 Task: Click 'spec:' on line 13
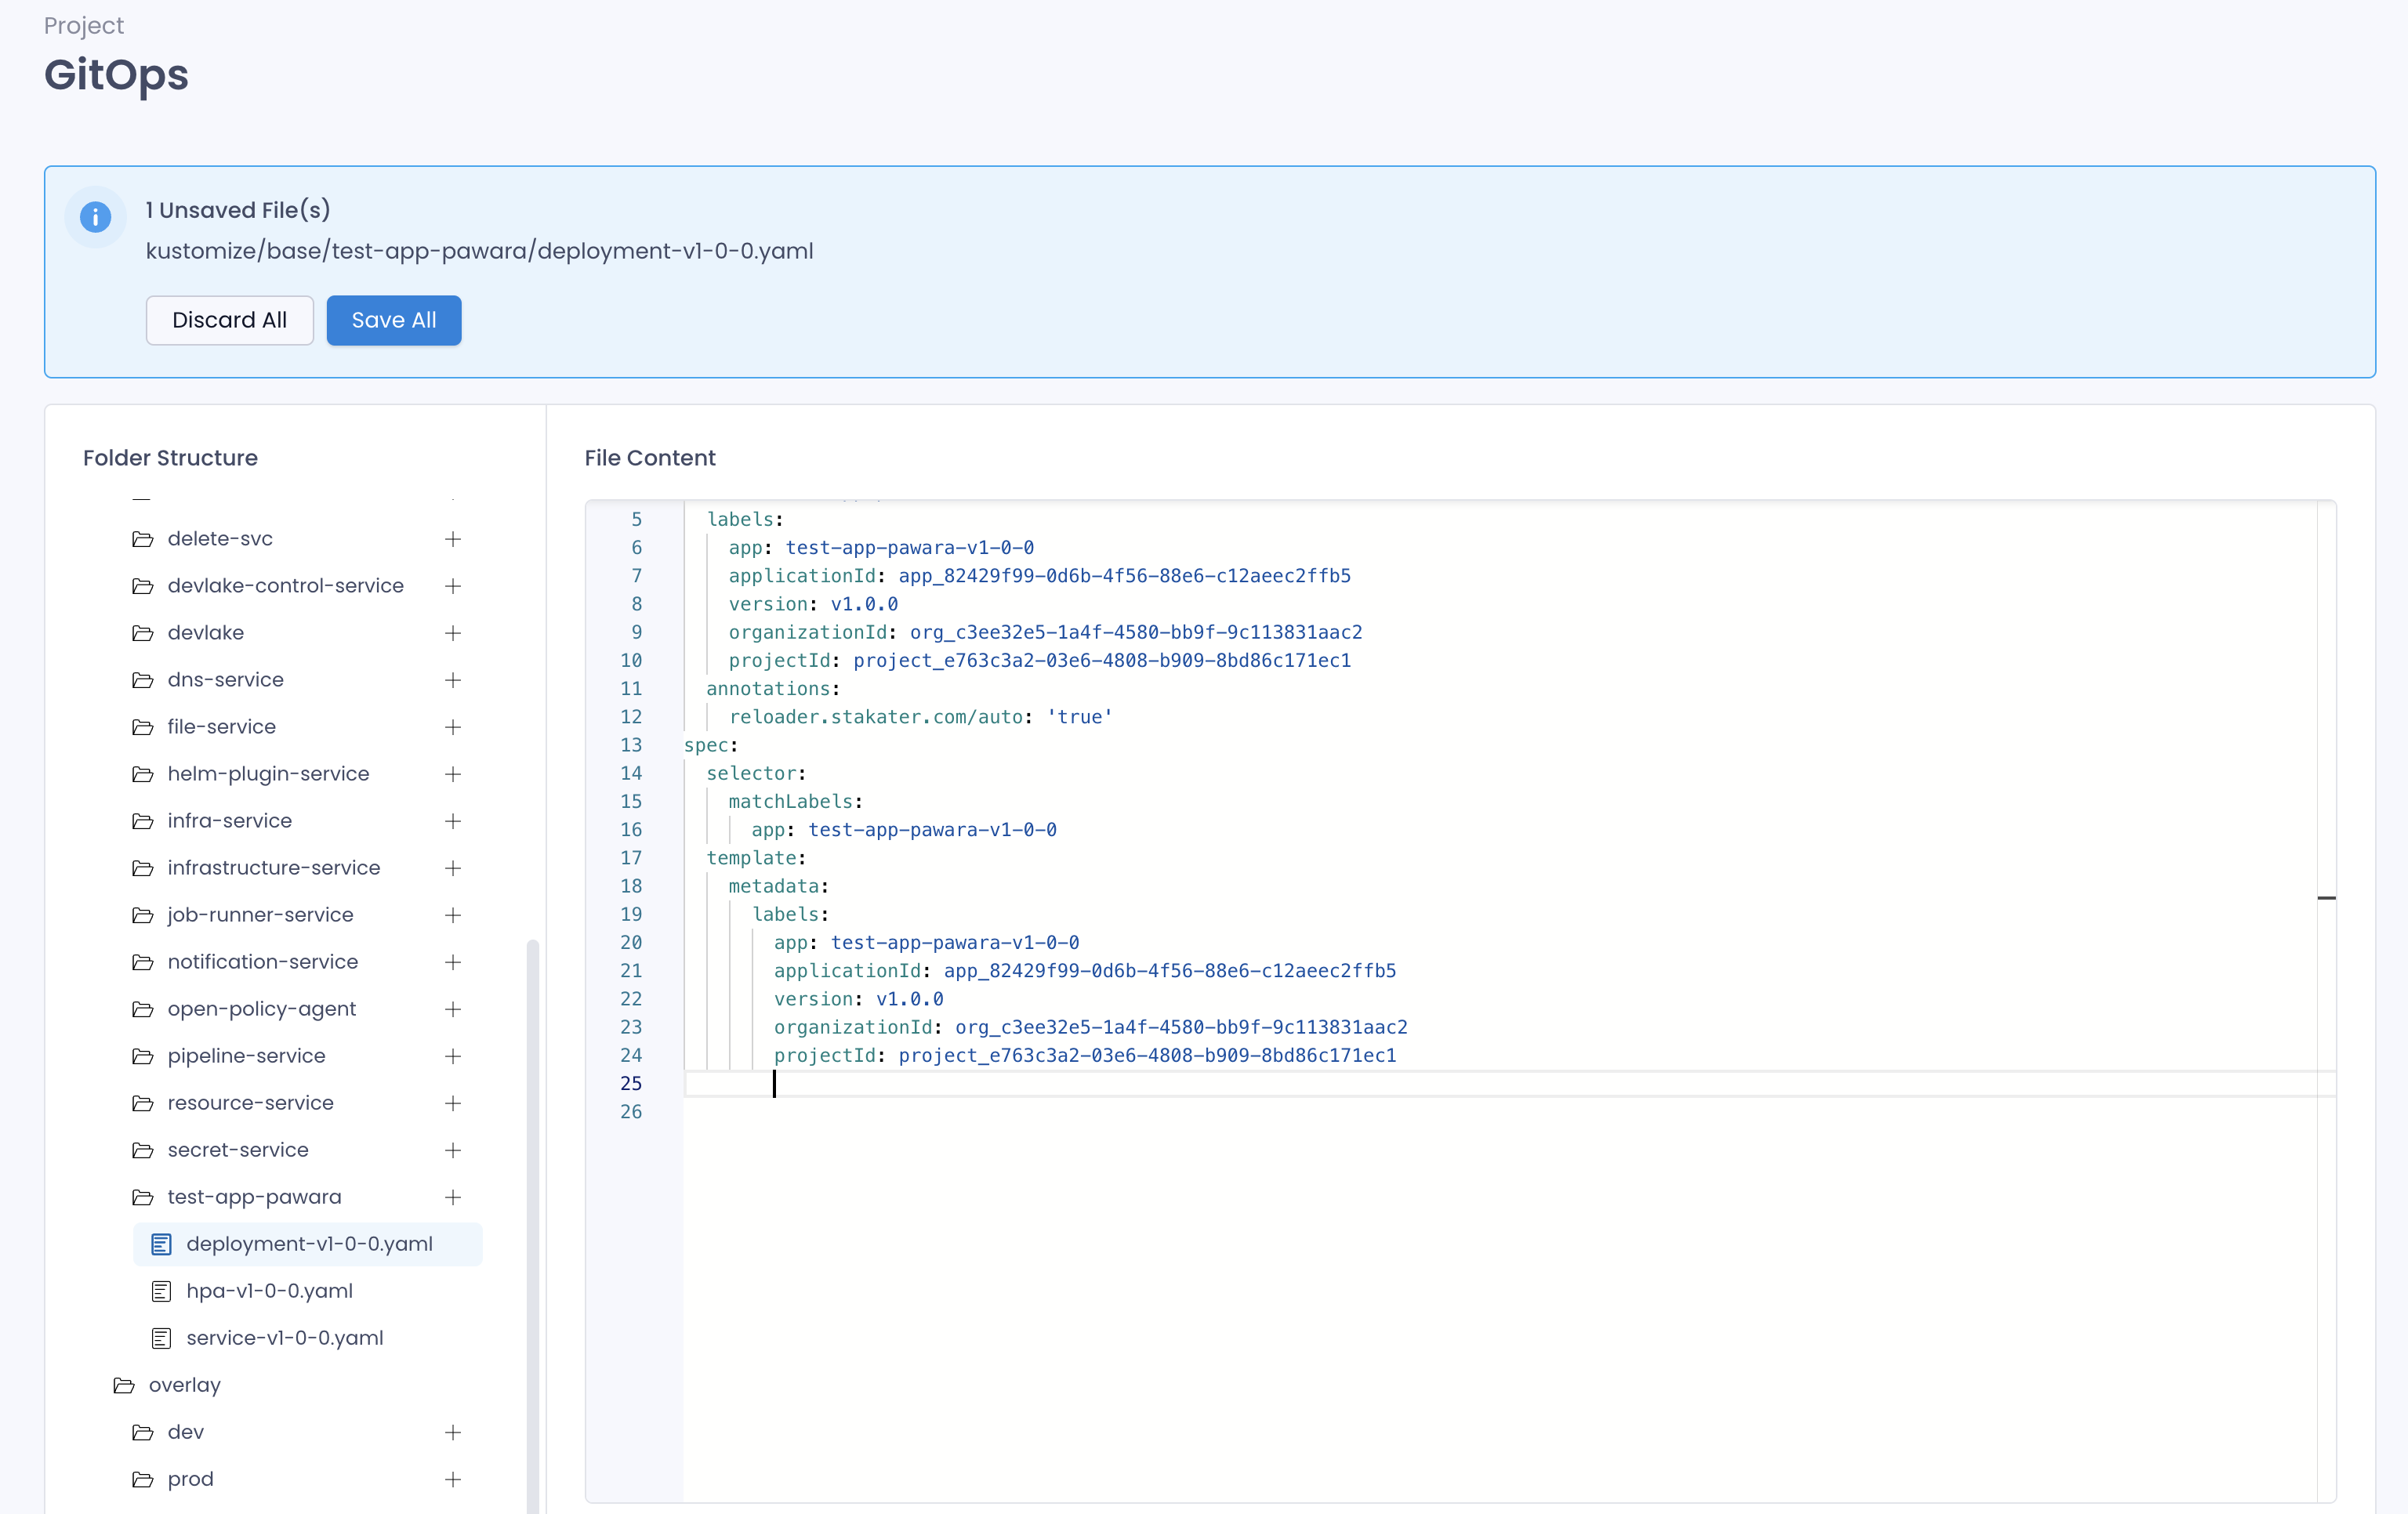point(711,745)
